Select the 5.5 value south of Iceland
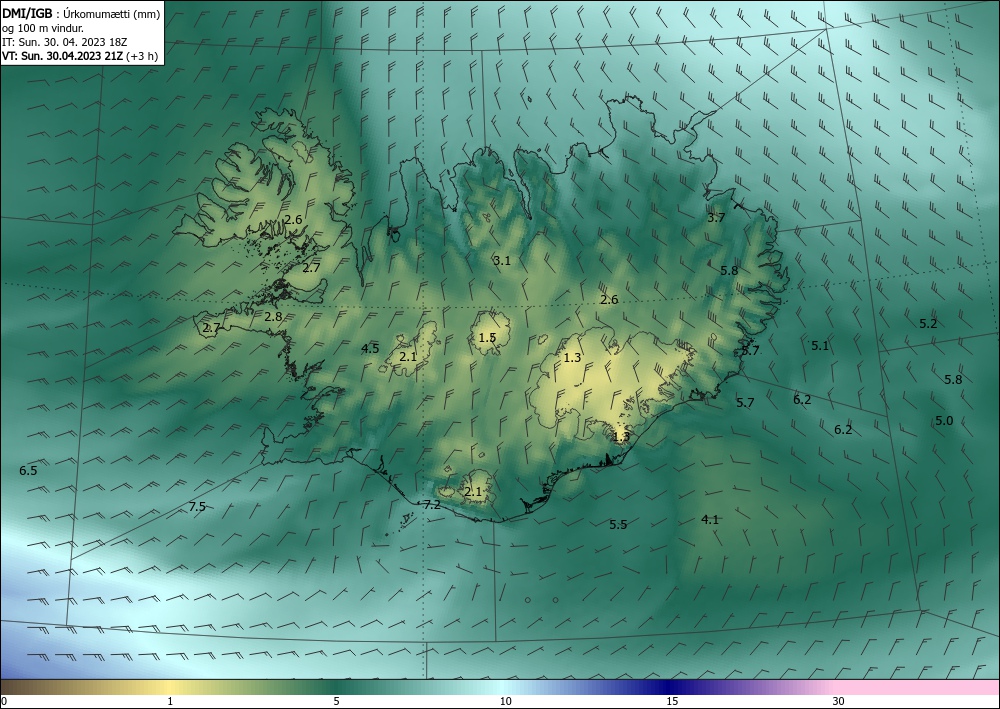This screenshot has height=709, width=1000. pyautogui.click(x=618, y=525)
